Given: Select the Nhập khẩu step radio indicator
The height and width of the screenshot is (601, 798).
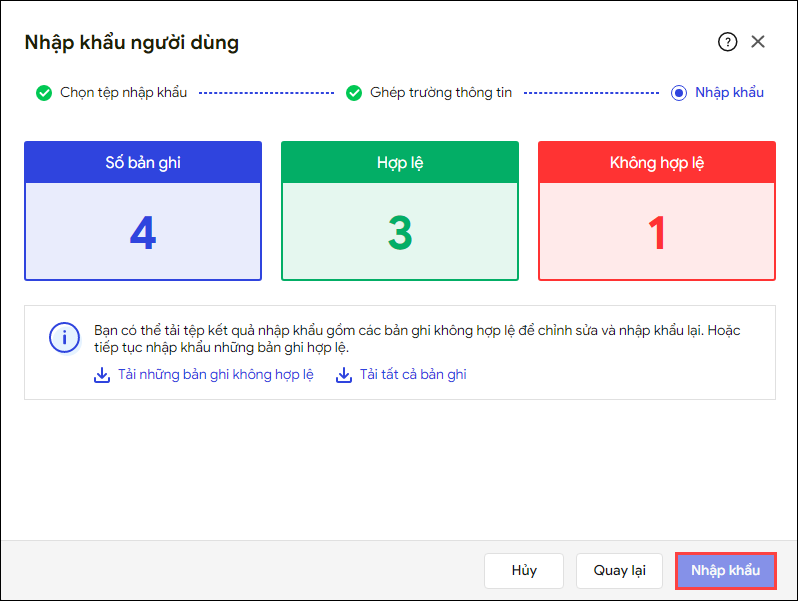Looking at the screenshot, I should click(679, 93).
